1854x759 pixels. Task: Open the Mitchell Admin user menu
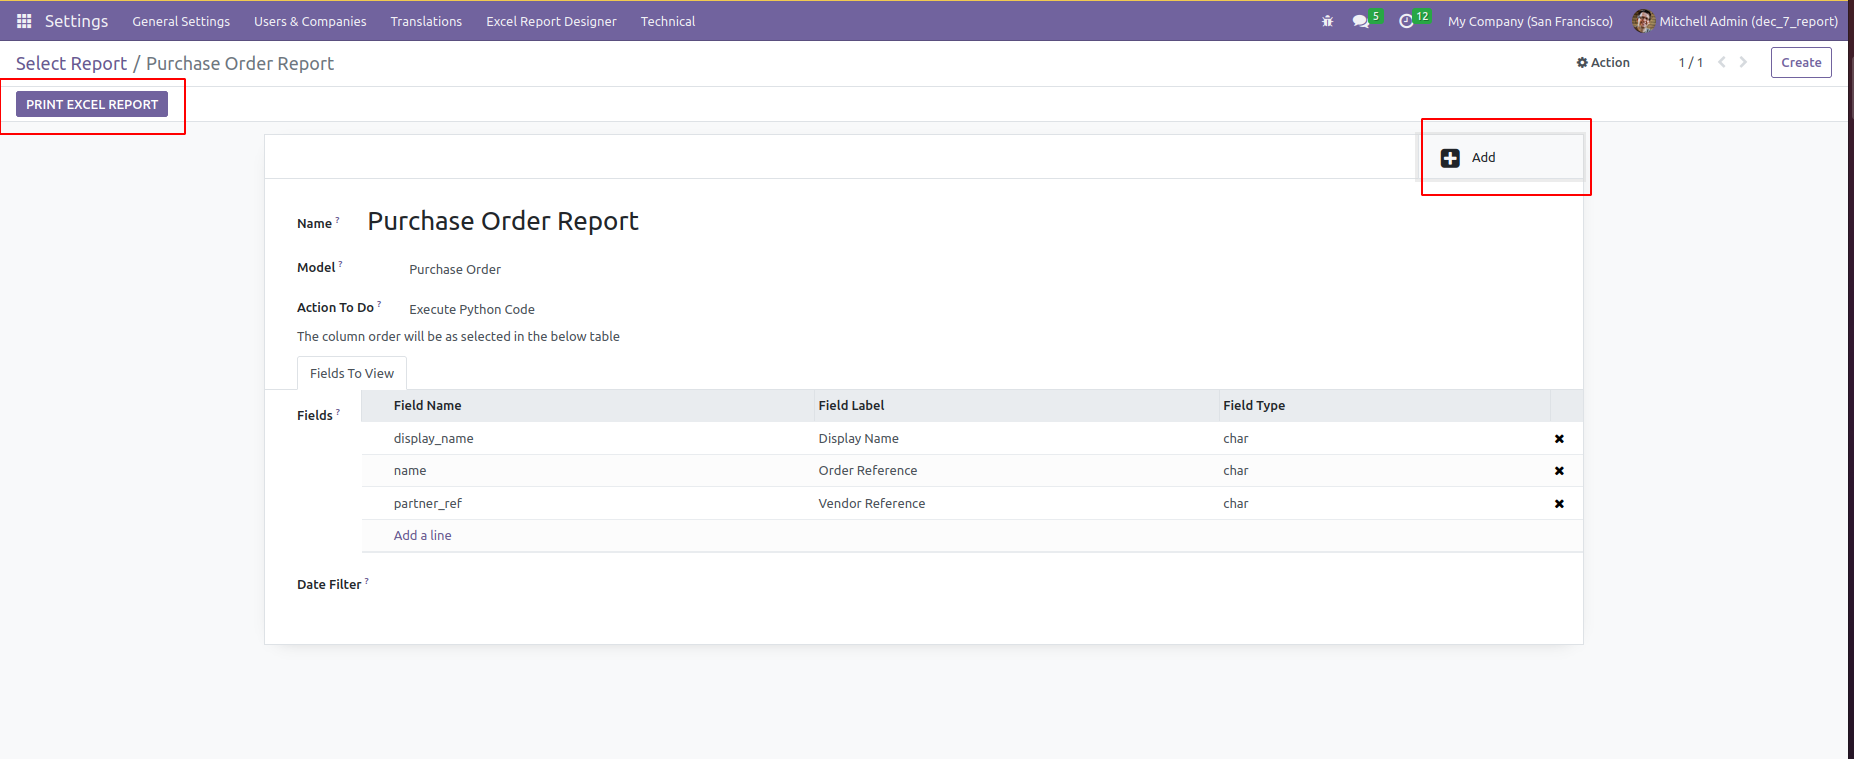[1735, 21]
